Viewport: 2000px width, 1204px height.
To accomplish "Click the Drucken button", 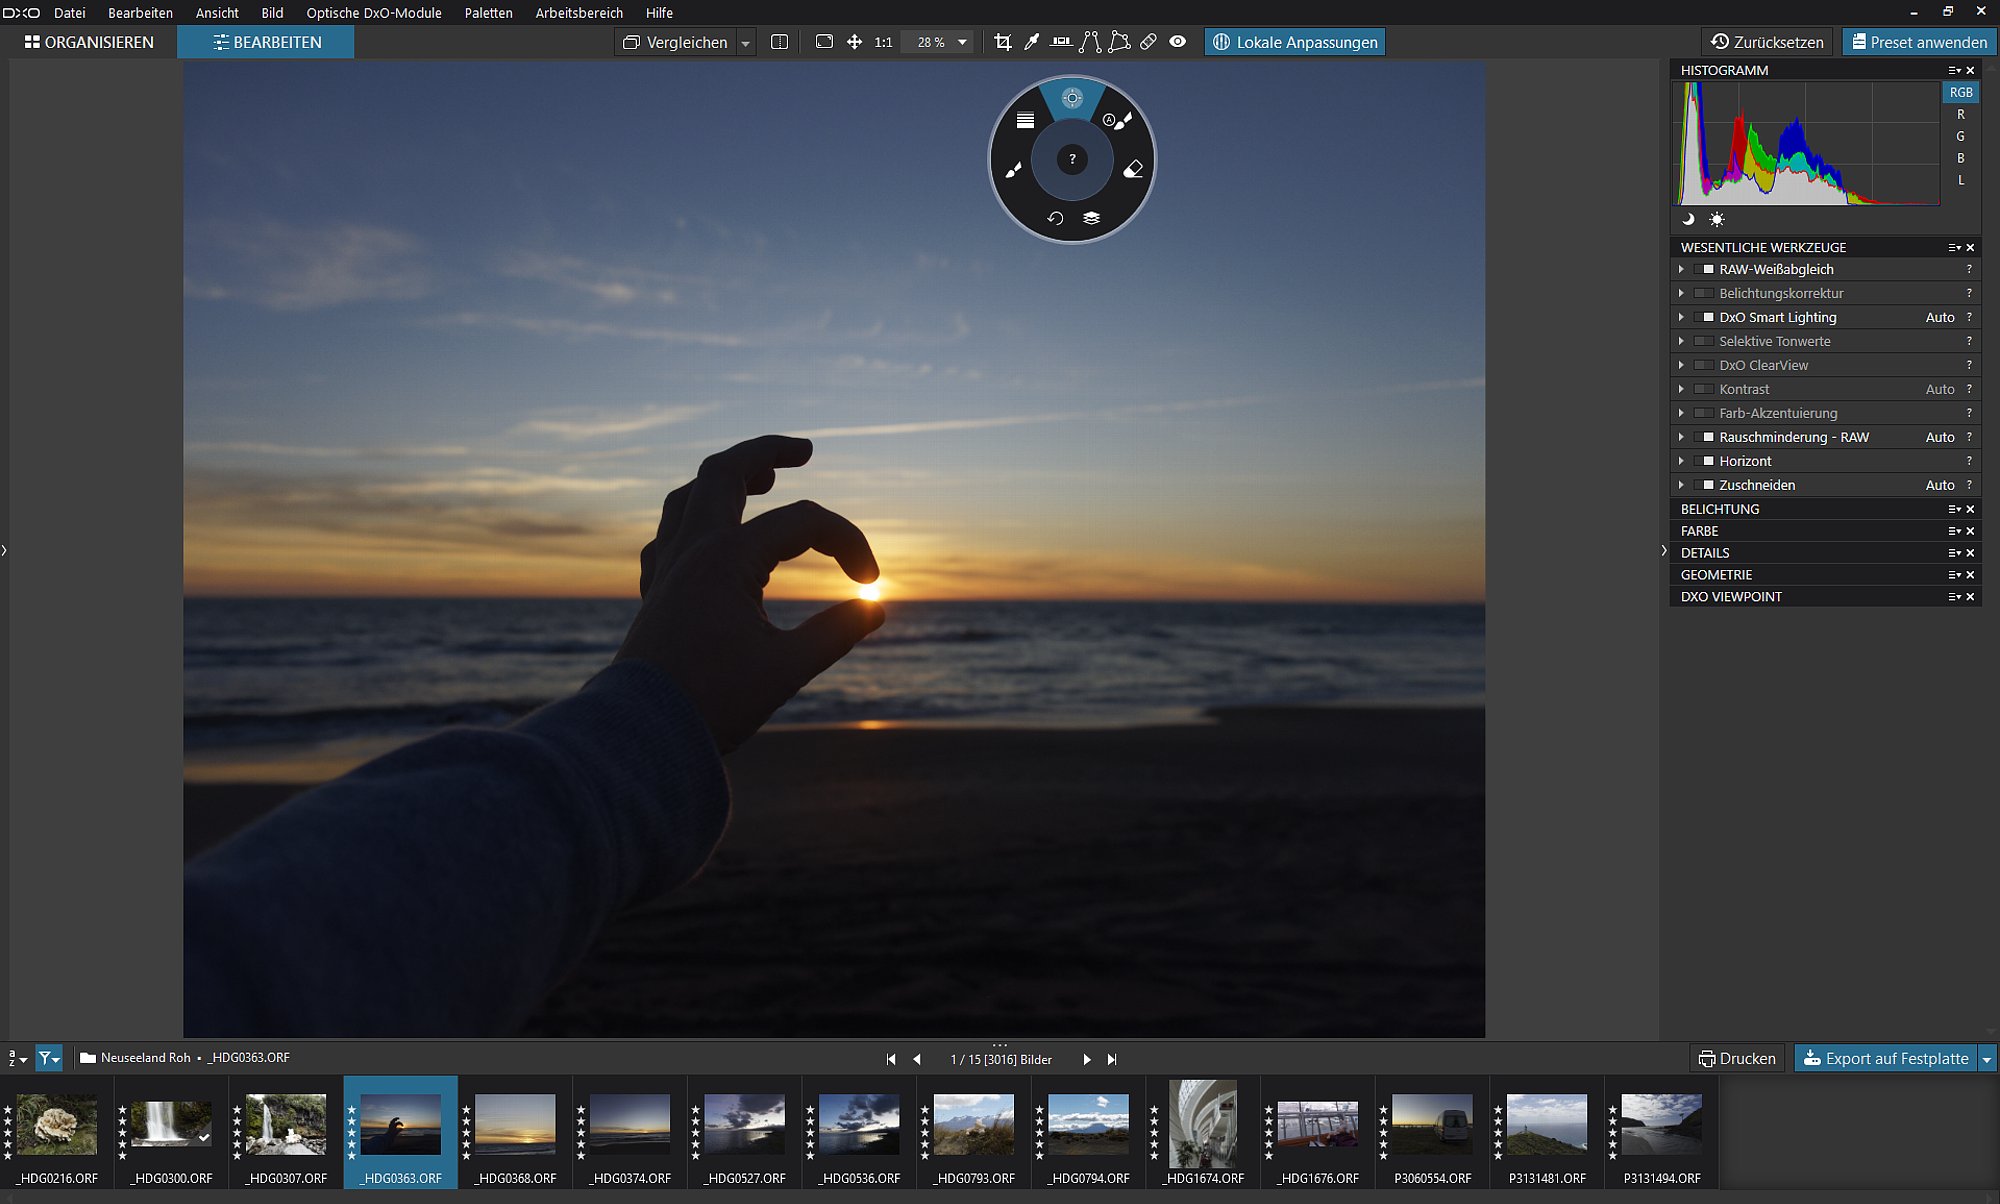I will pyautogui.click(x=1738, y=1059).
